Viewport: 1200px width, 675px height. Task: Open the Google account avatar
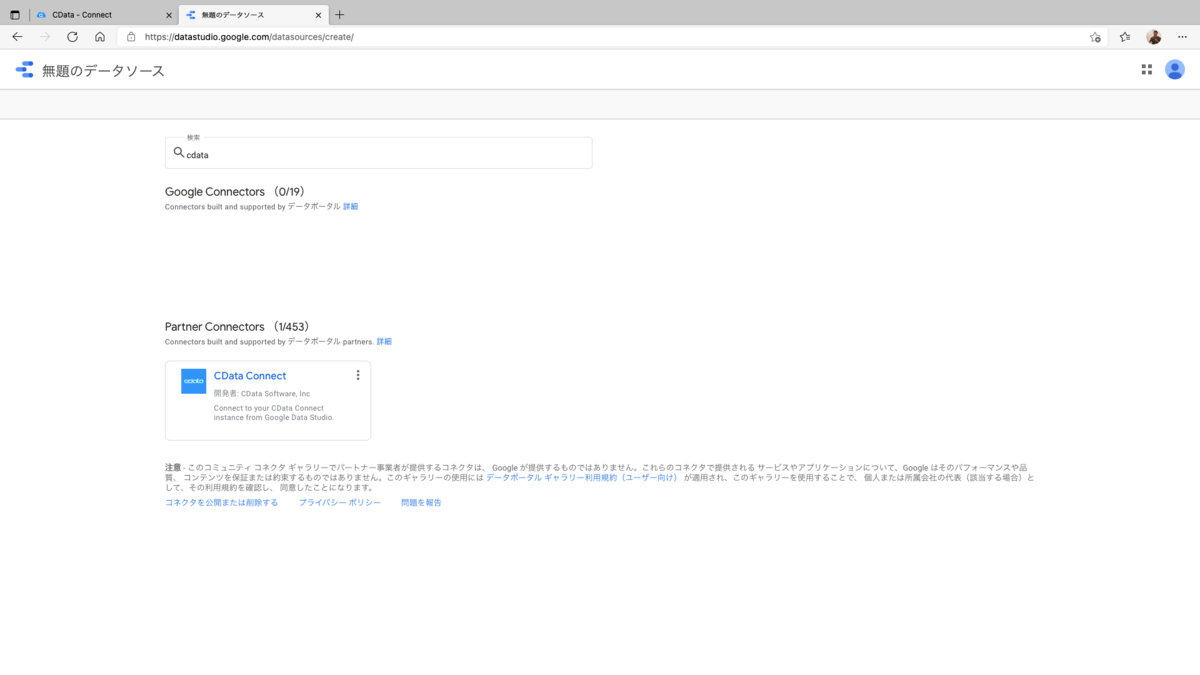[x=1175, y=70]
